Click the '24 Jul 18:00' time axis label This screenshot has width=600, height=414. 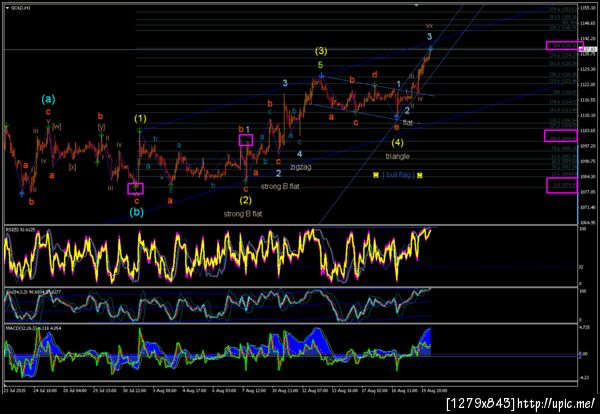[x=45, y=391]
